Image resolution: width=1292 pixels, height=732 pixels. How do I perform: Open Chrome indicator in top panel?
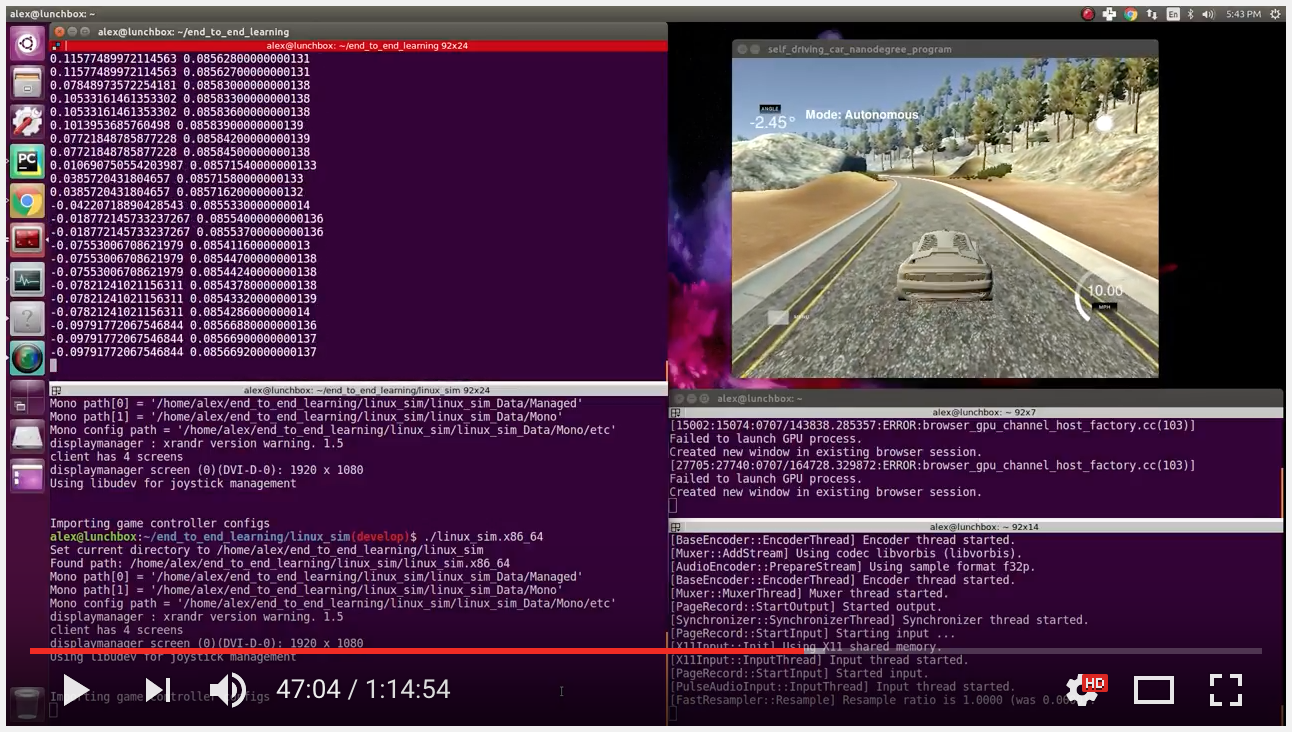point(1130,14)
